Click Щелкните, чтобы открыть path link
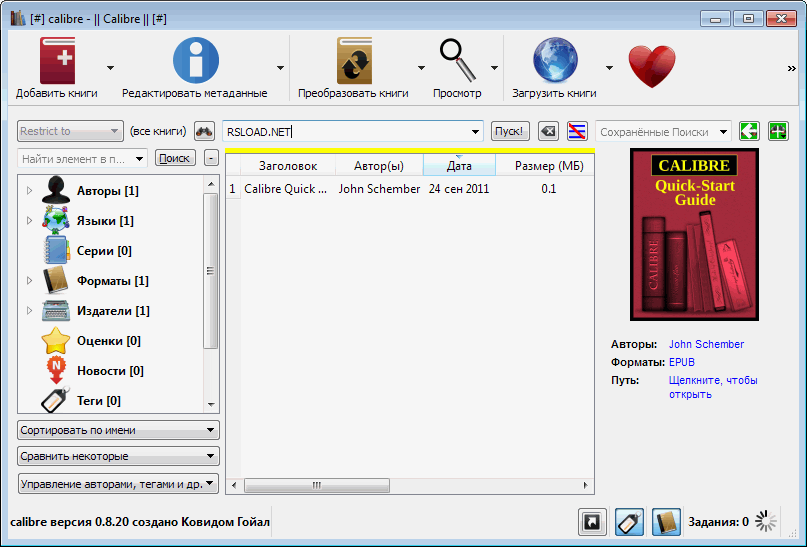 point(713,387)
